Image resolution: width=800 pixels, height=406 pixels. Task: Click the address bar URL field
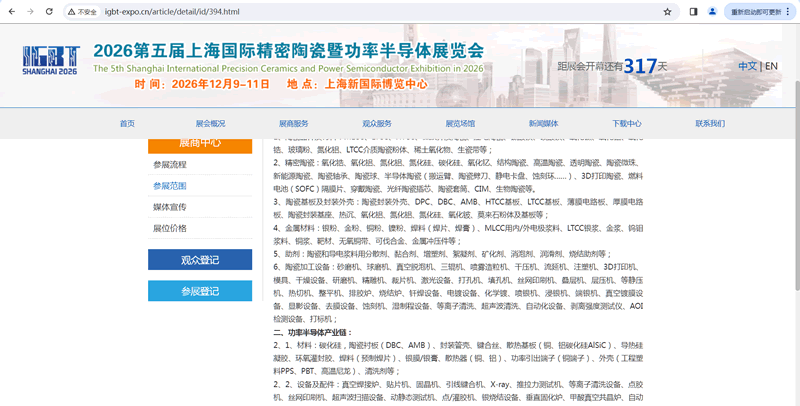[300, 11]
